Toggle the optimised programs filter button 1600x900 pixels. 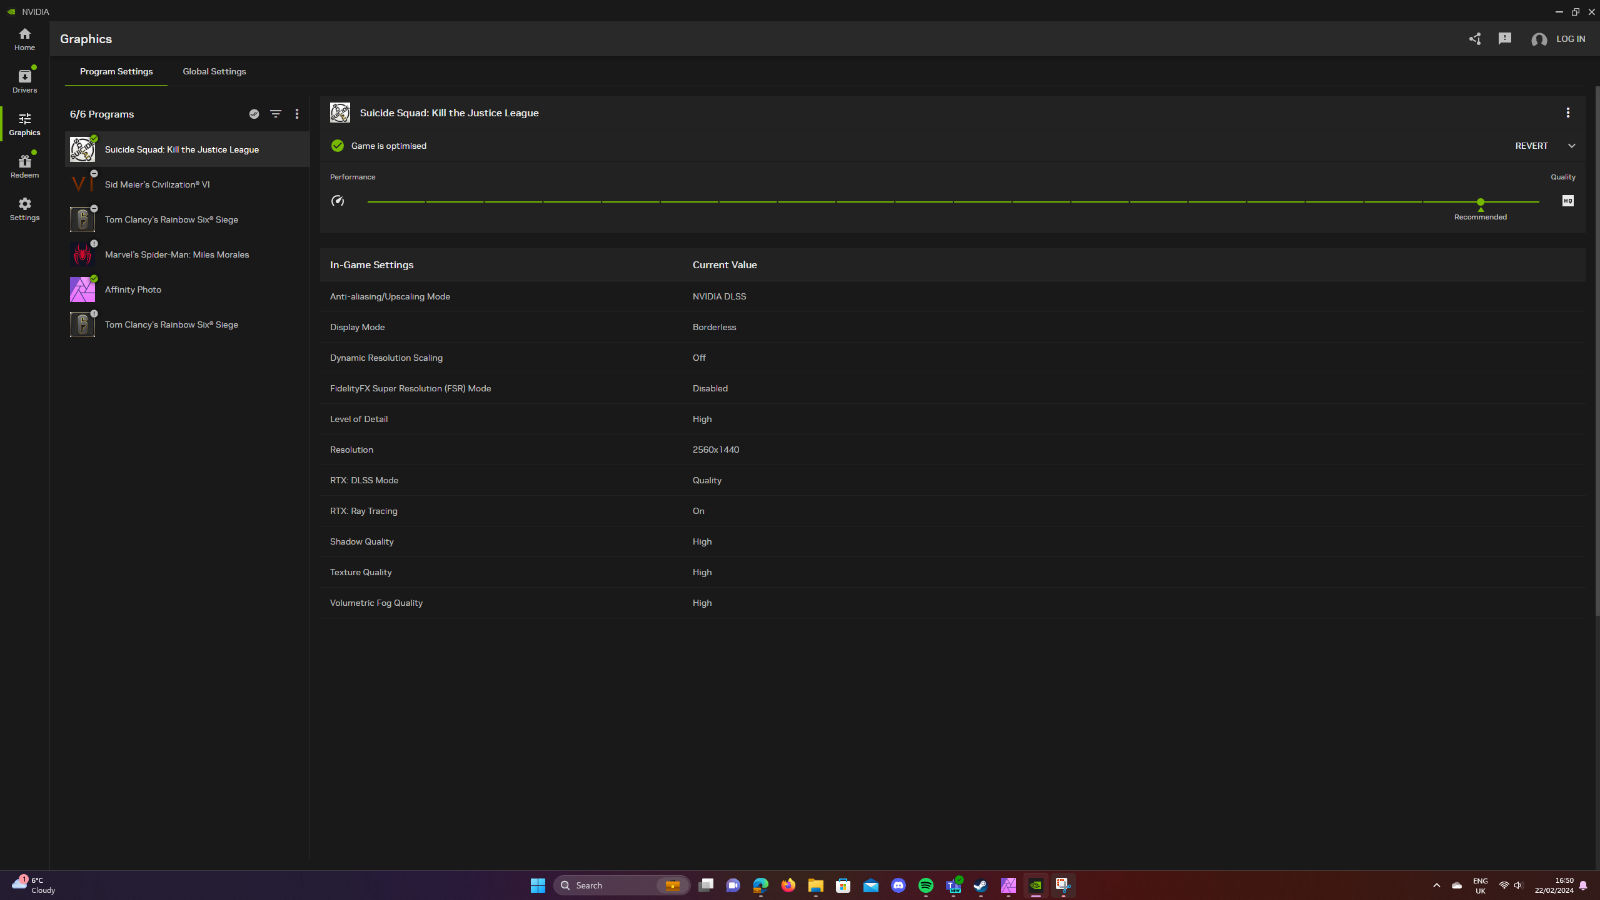tap(254, 114)
